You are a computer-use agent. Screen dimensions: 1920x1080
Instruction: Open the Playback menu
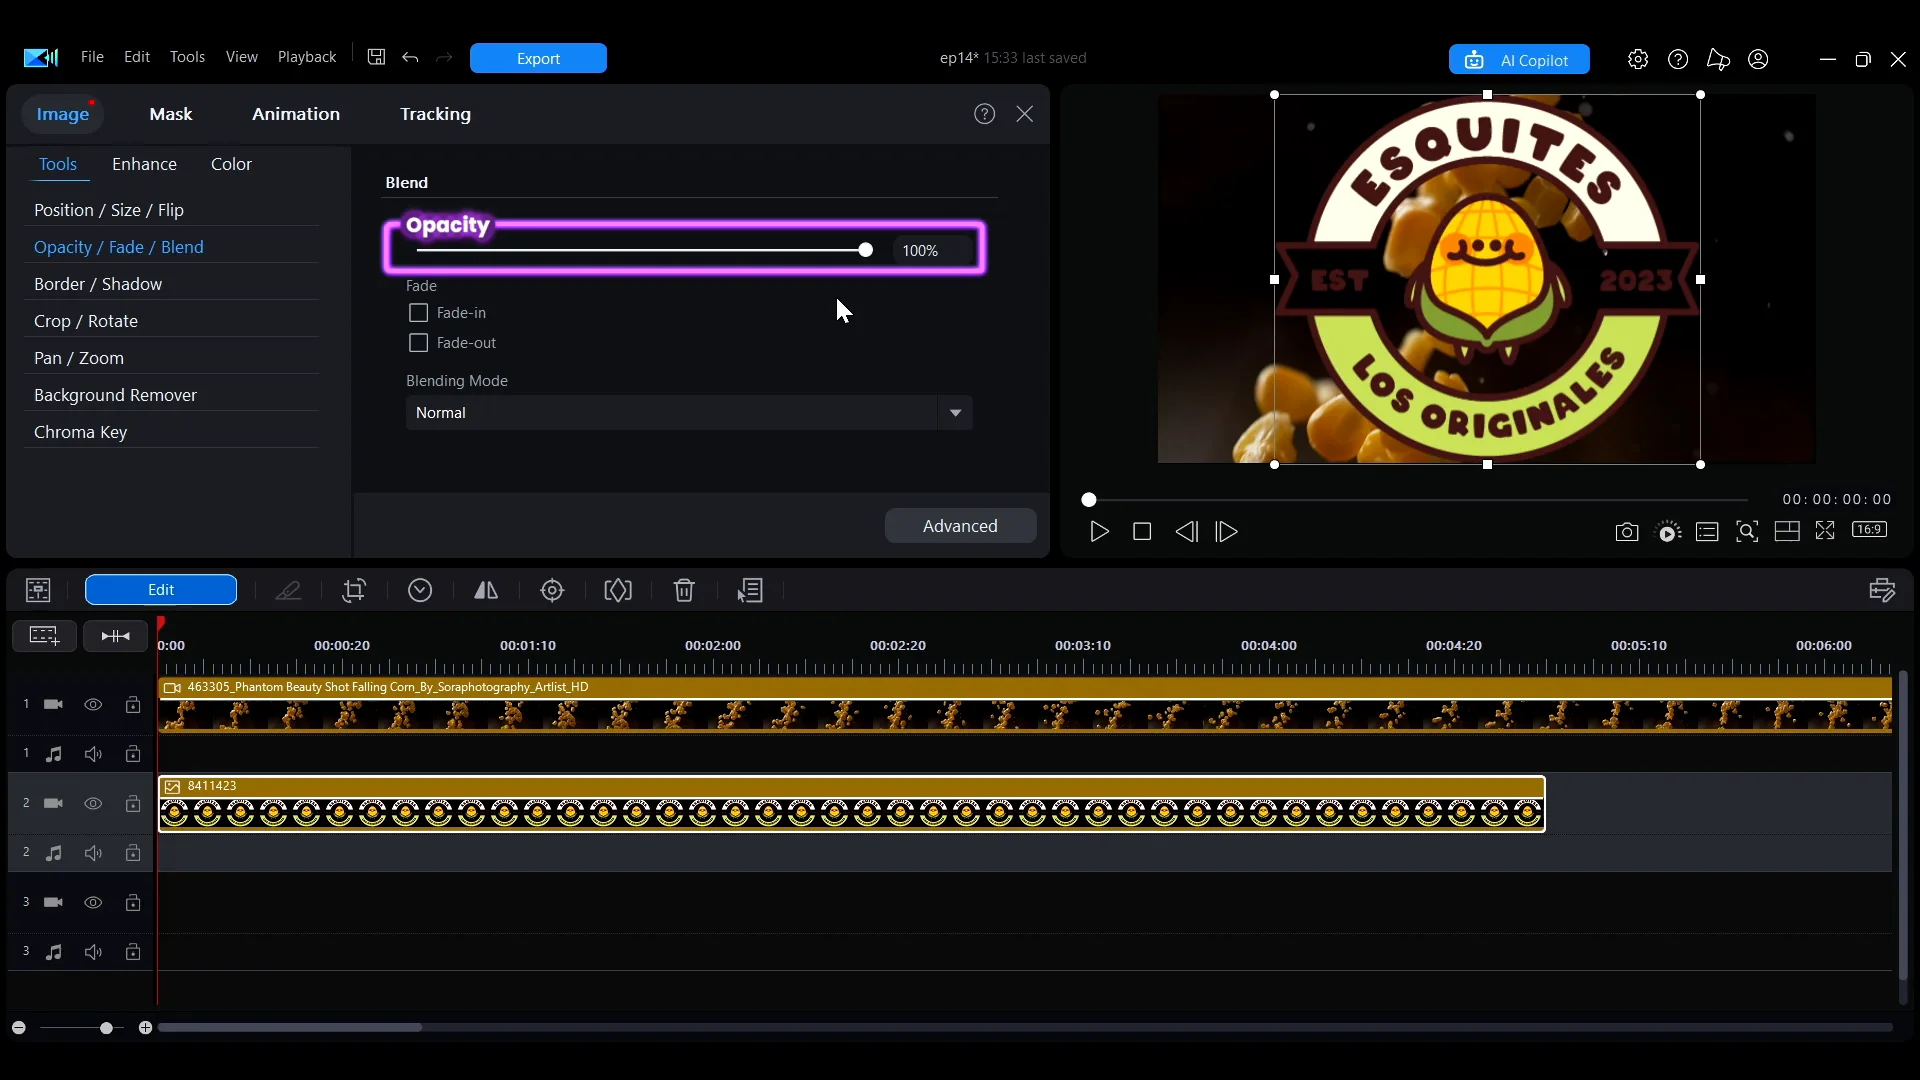point(307,57)
